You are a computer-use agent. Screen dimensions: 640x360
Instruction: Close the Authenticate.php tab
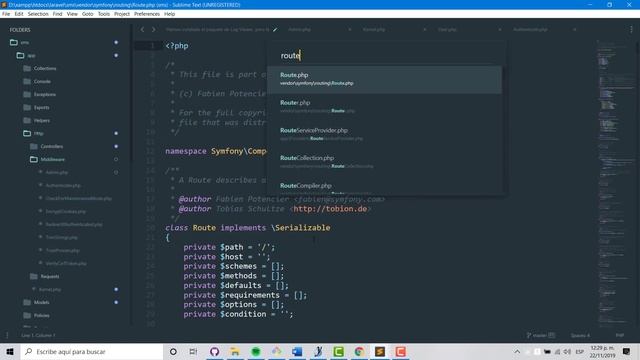coord(575,30)
